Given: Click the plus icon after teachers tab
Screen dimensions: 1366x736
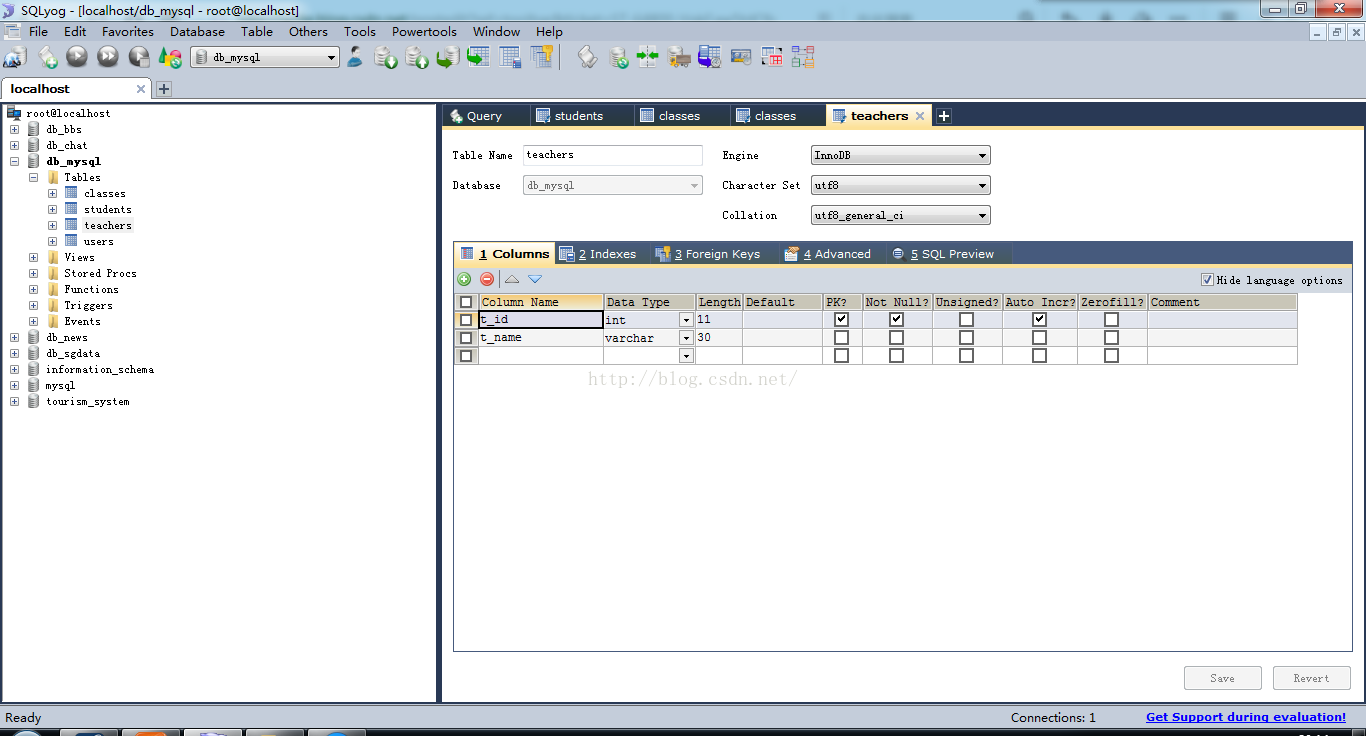Looking at the screenshot, I should (x=943, y=116).
